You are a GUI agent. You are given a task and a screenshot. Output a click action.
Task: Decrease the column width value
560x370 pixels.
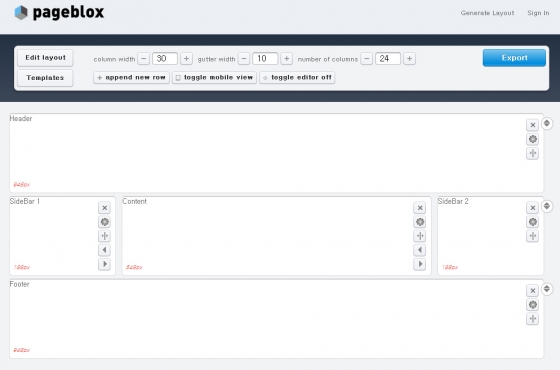pyautogui.click(x=144, y=59)
